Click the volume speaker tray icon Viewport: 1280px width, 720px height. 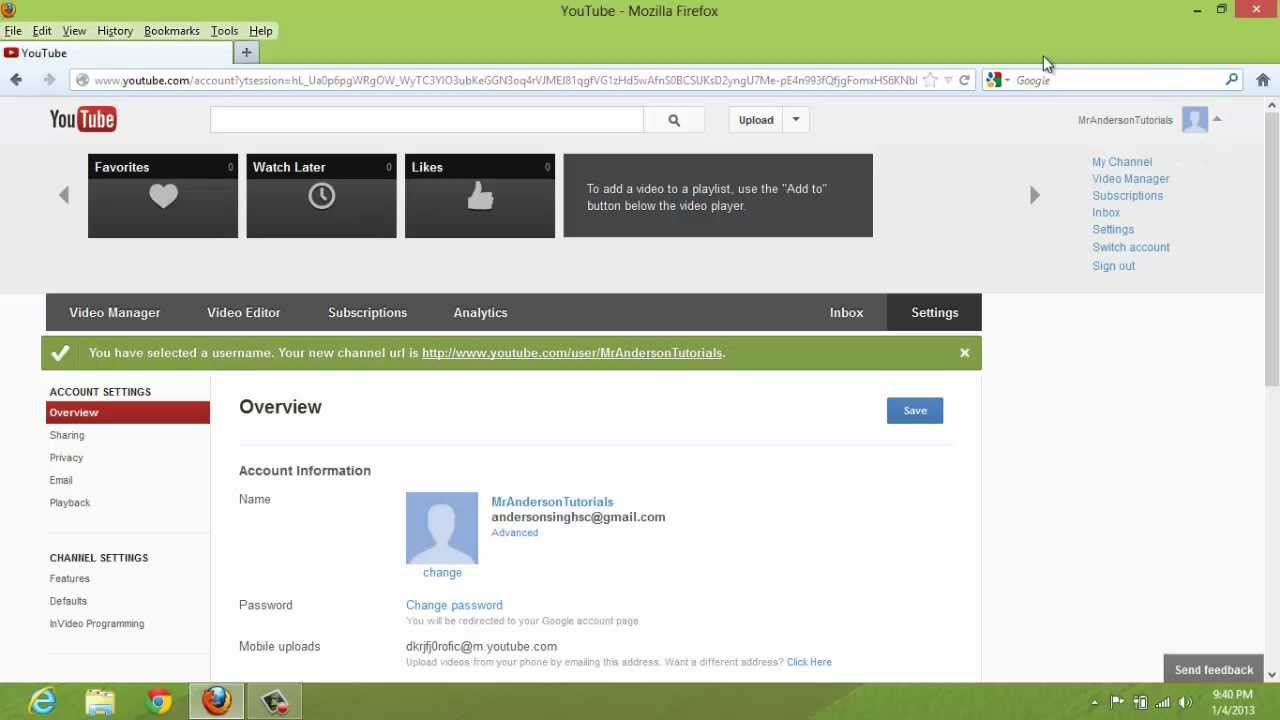[1185, 702]
